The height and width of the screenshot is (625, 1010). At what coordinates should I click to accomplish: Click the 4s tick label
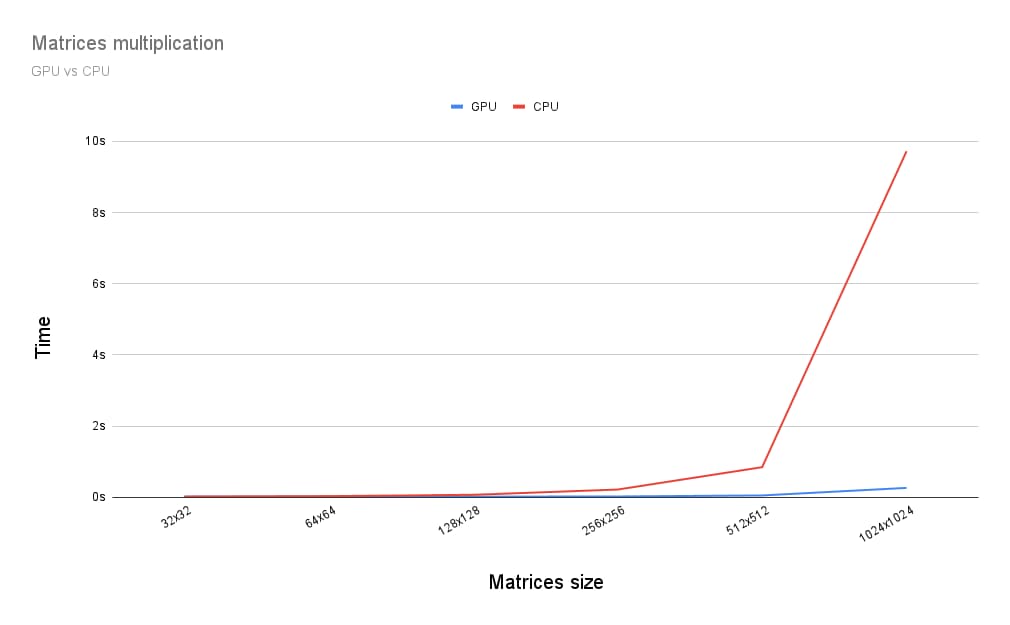(x=98, y=354)
